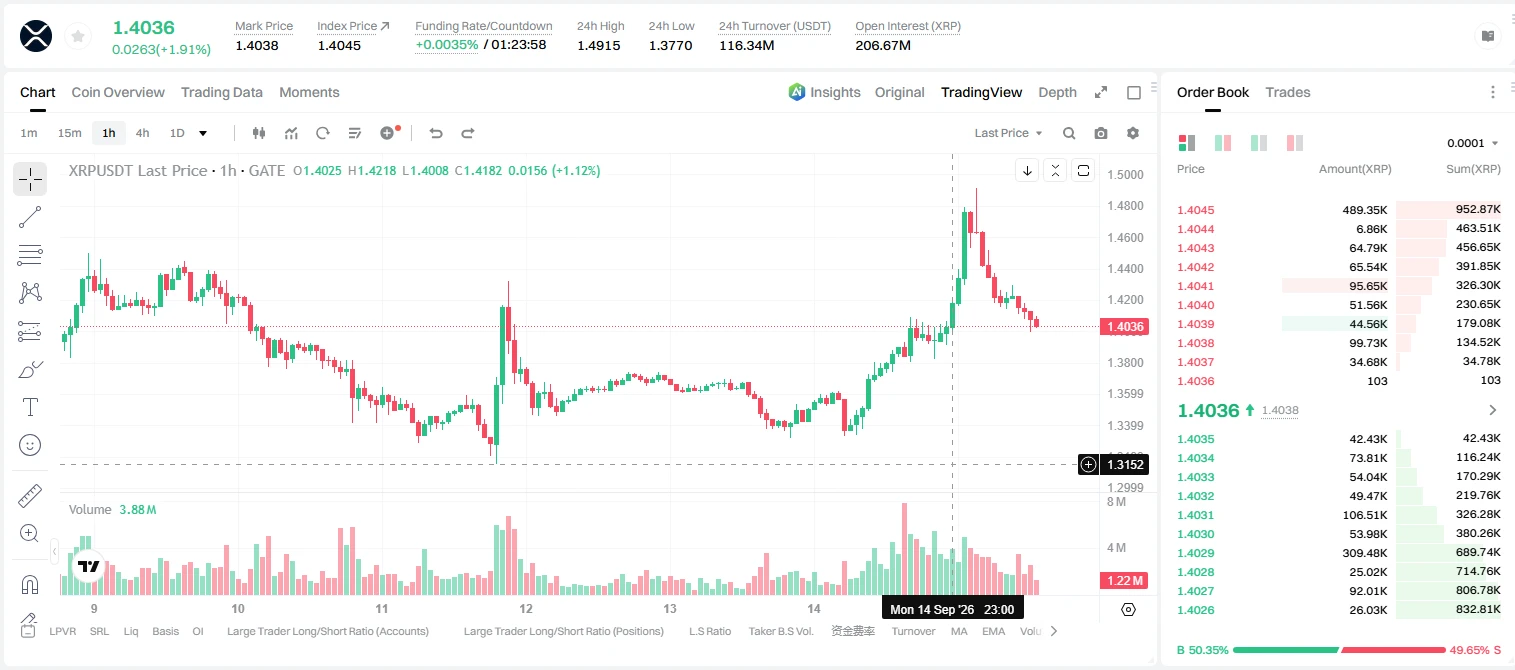Image resolution: width=1515 pixels, height=670 pixels.
Task: Open the 0.0001 price precision dropdown
Action: (1472, 143)
